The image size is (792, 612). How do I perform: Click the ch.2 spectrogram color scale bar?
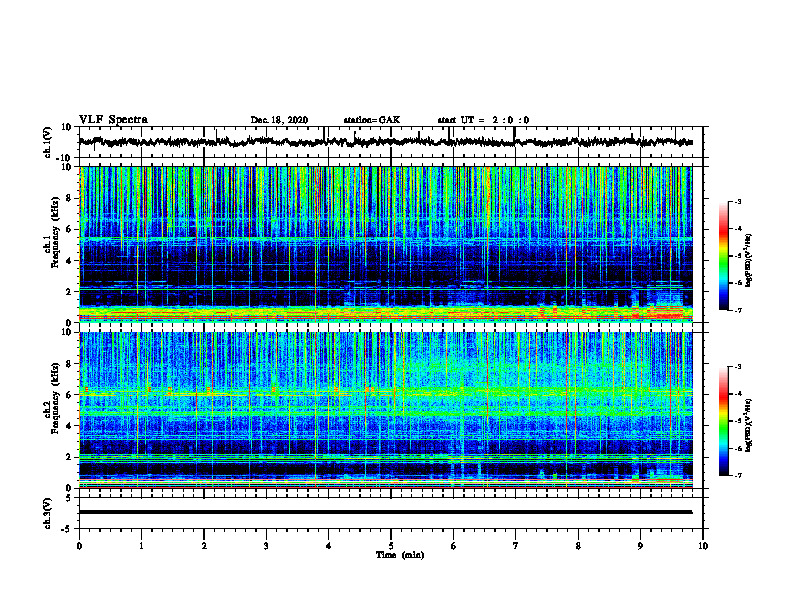[723, 421]
